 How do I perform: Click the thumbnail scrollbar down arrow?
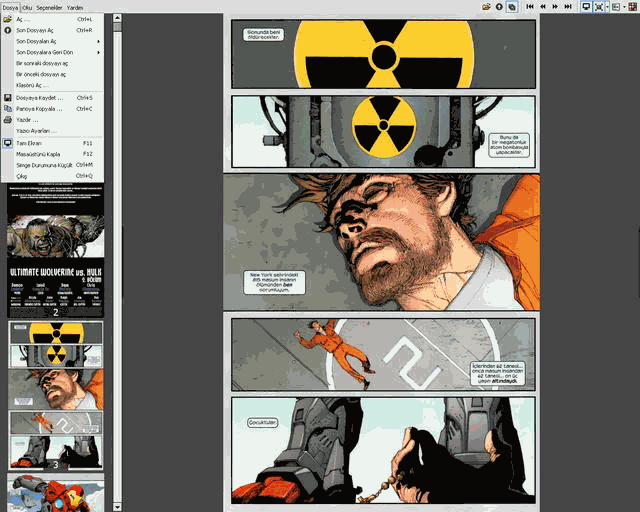117,507
